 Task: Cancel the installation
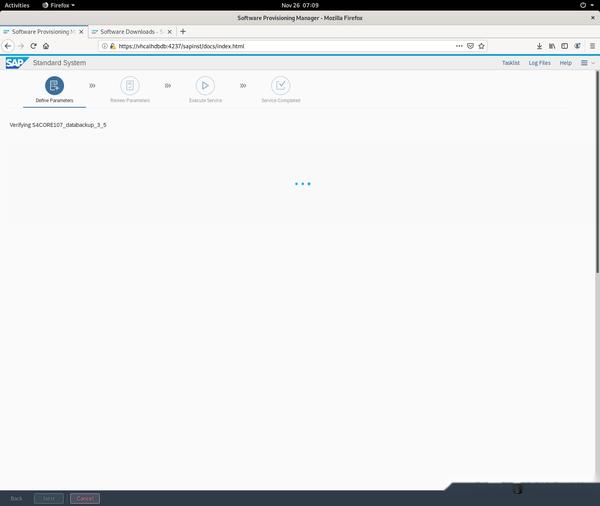tap(85, 498)
